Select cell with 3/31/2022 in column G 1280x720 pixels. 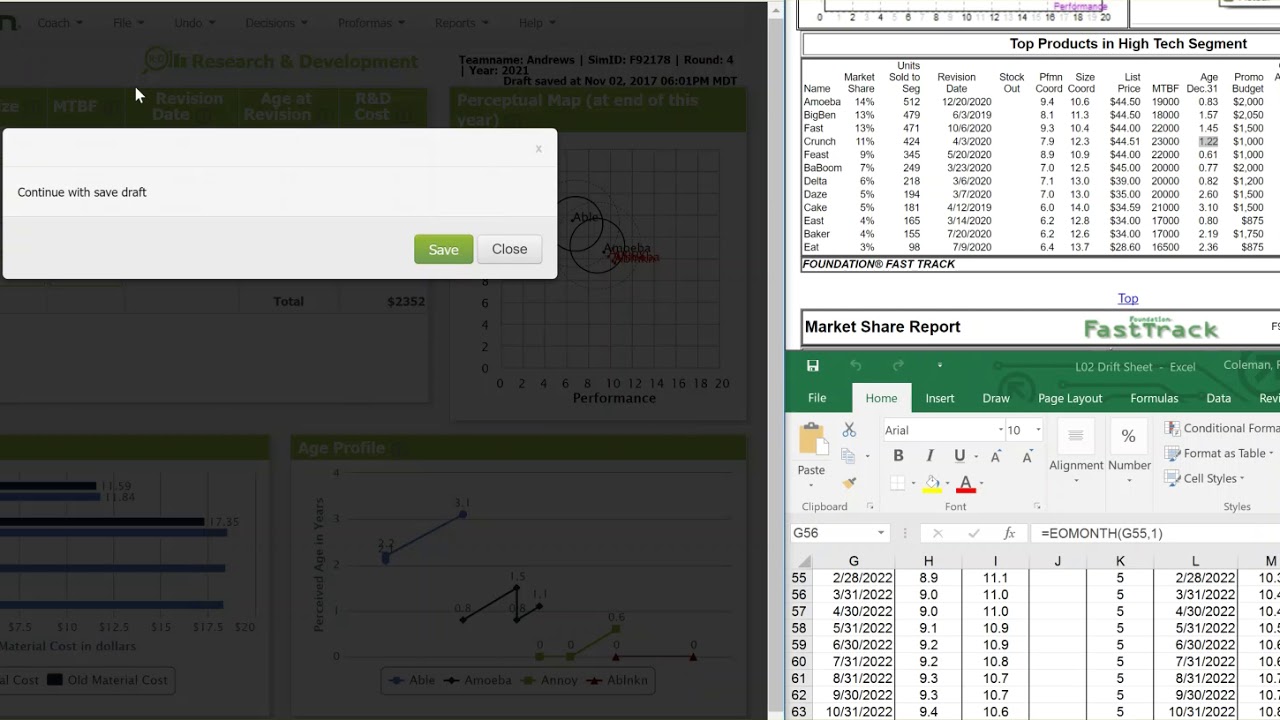tap(853, 595)
